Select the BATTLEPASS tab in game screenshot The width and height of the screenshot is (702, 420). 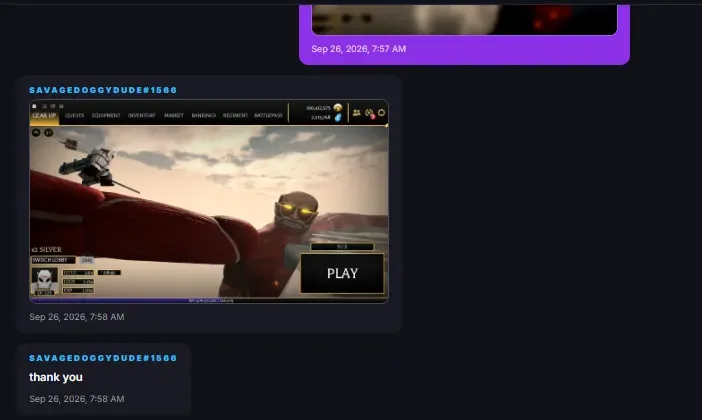[x=268, y=116]
